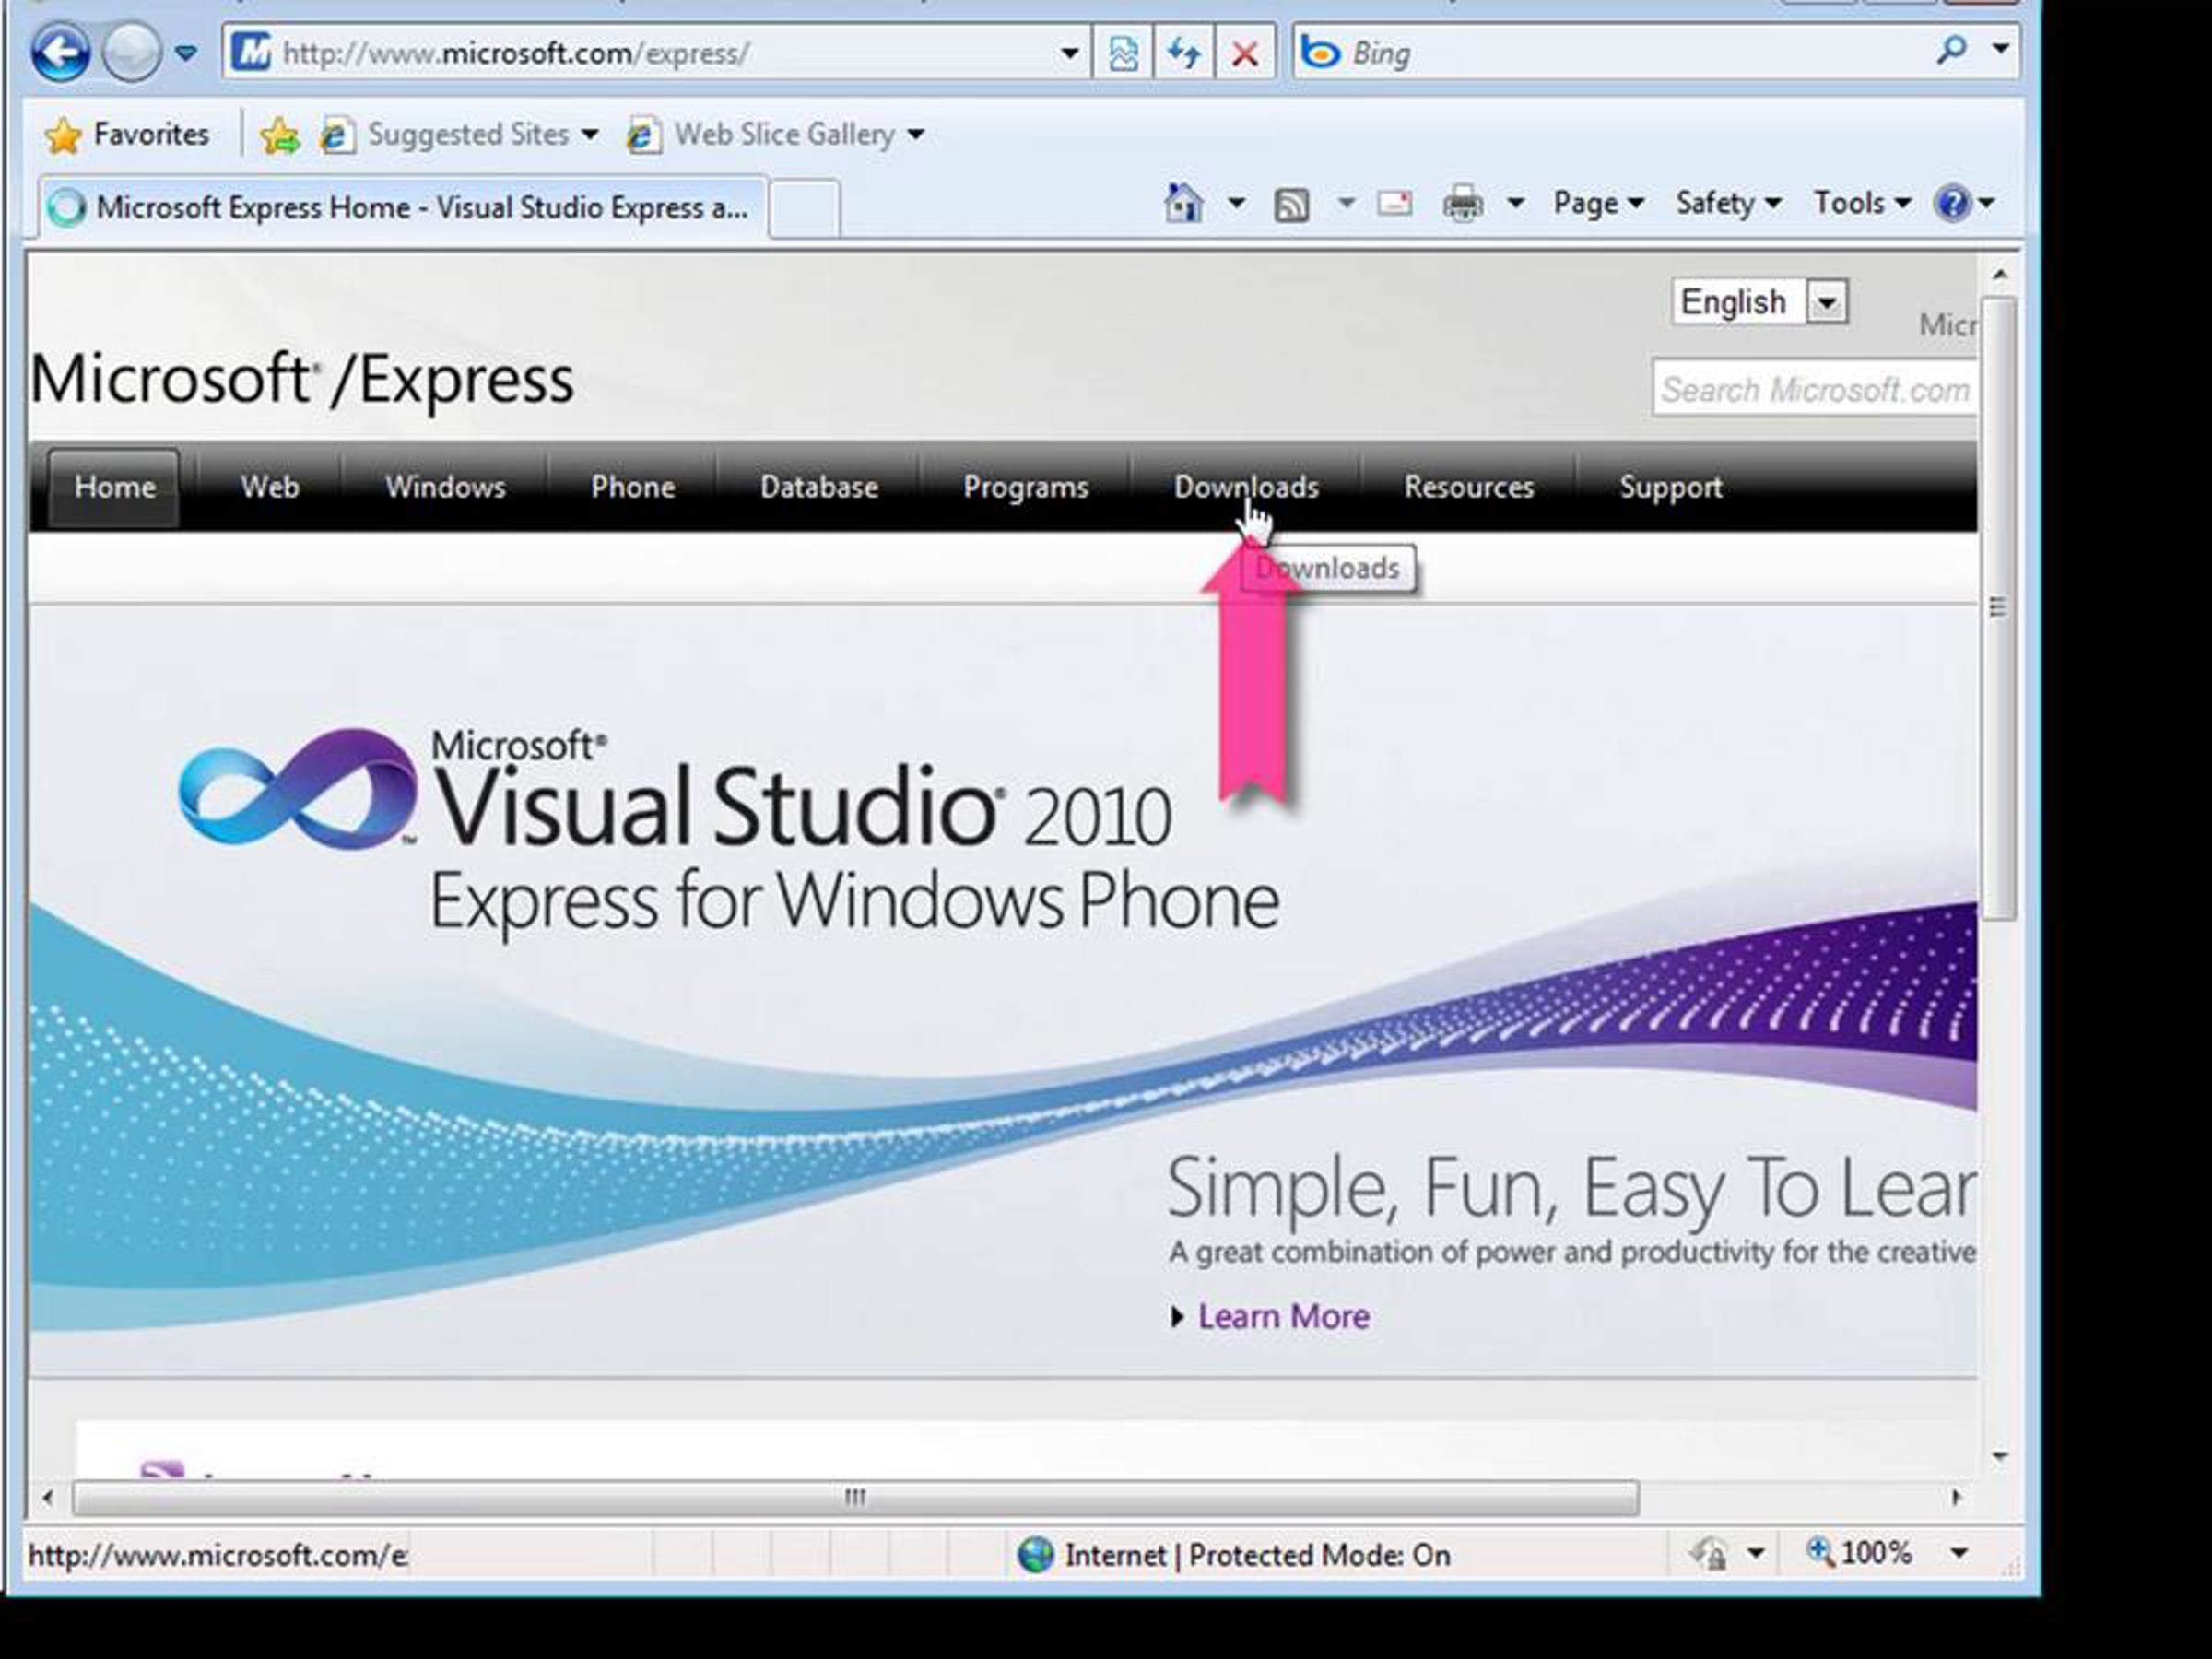This screenshot has width=2212, height=1659.
Task: Open the Database navigation item
Action: click(819, 487)
